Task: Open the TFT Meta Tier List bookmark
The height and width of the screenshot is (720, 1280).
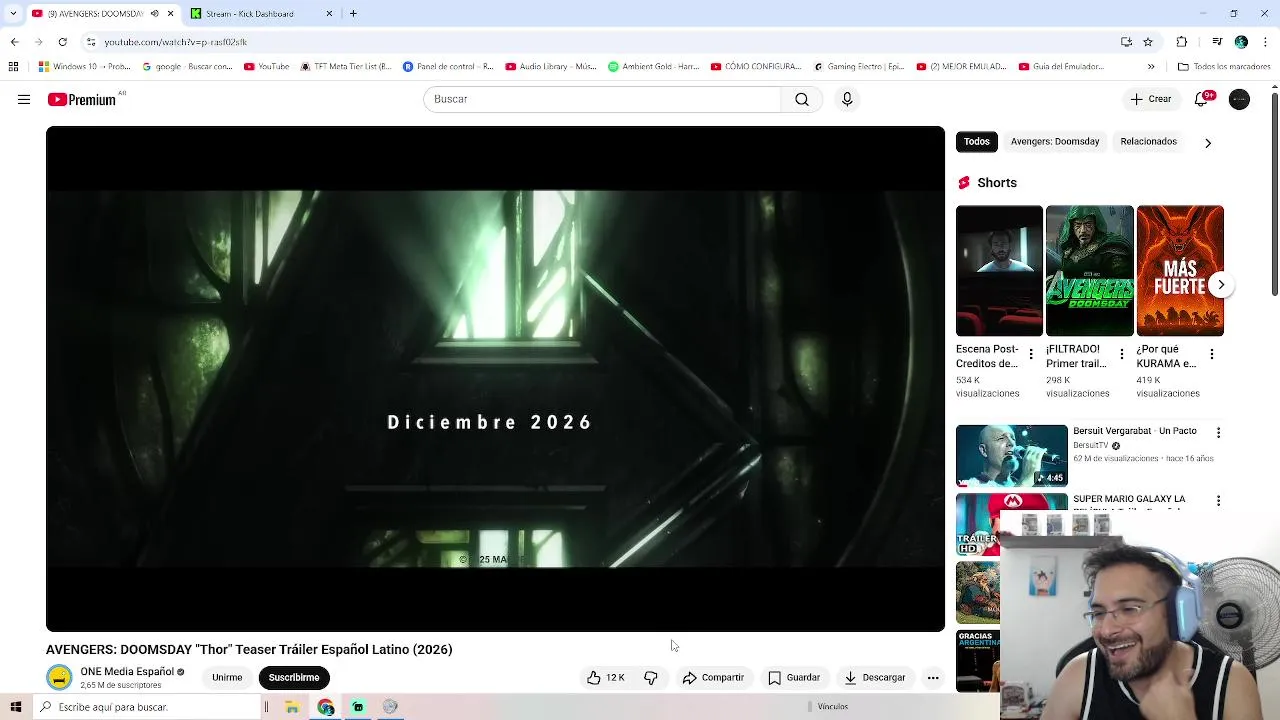Action: point(346,67)
